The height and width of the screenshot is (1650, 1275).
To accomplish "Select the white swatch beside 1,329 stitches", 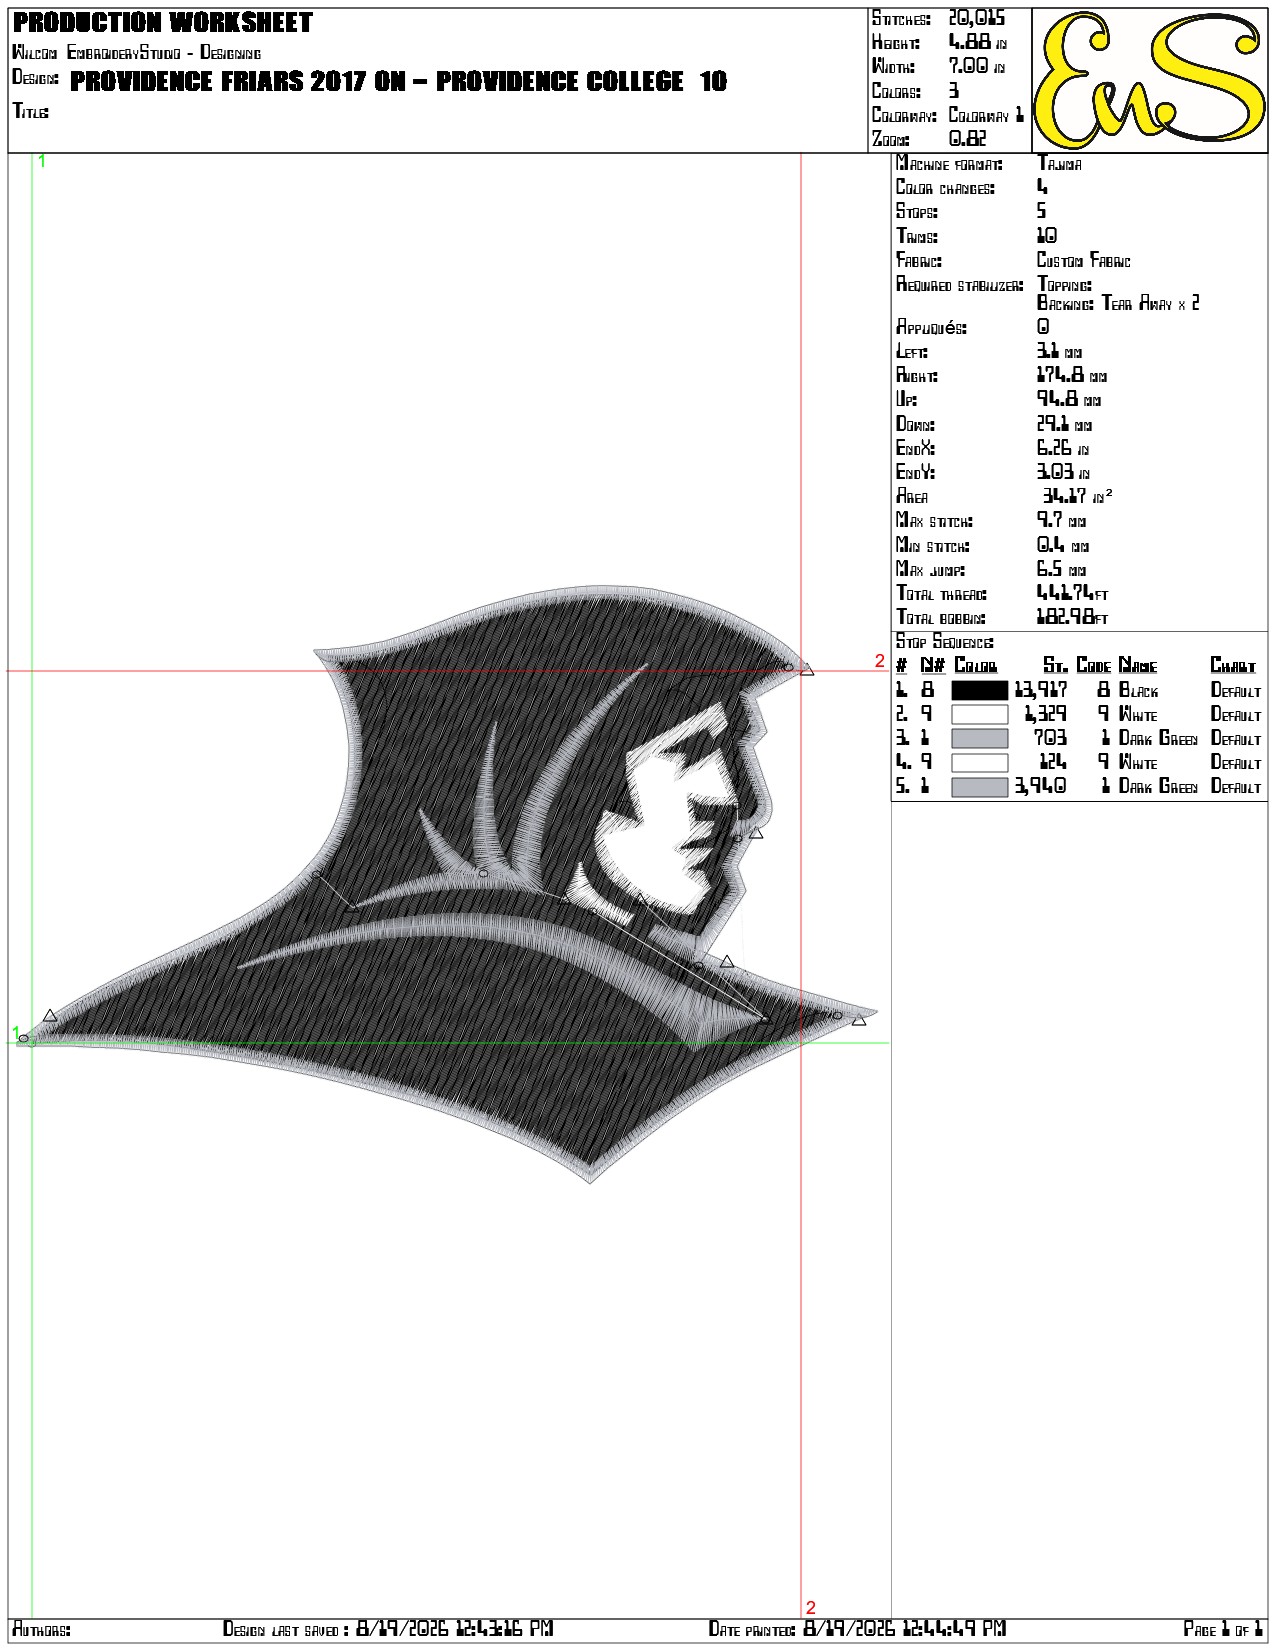I will (979, 714).
